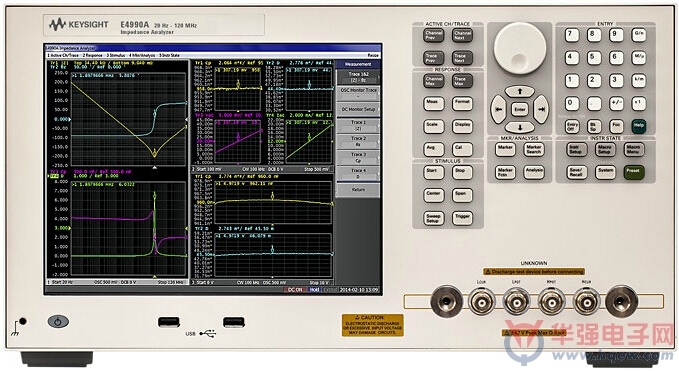
Task: Click the Channel Max key
Action: (433, 81)
